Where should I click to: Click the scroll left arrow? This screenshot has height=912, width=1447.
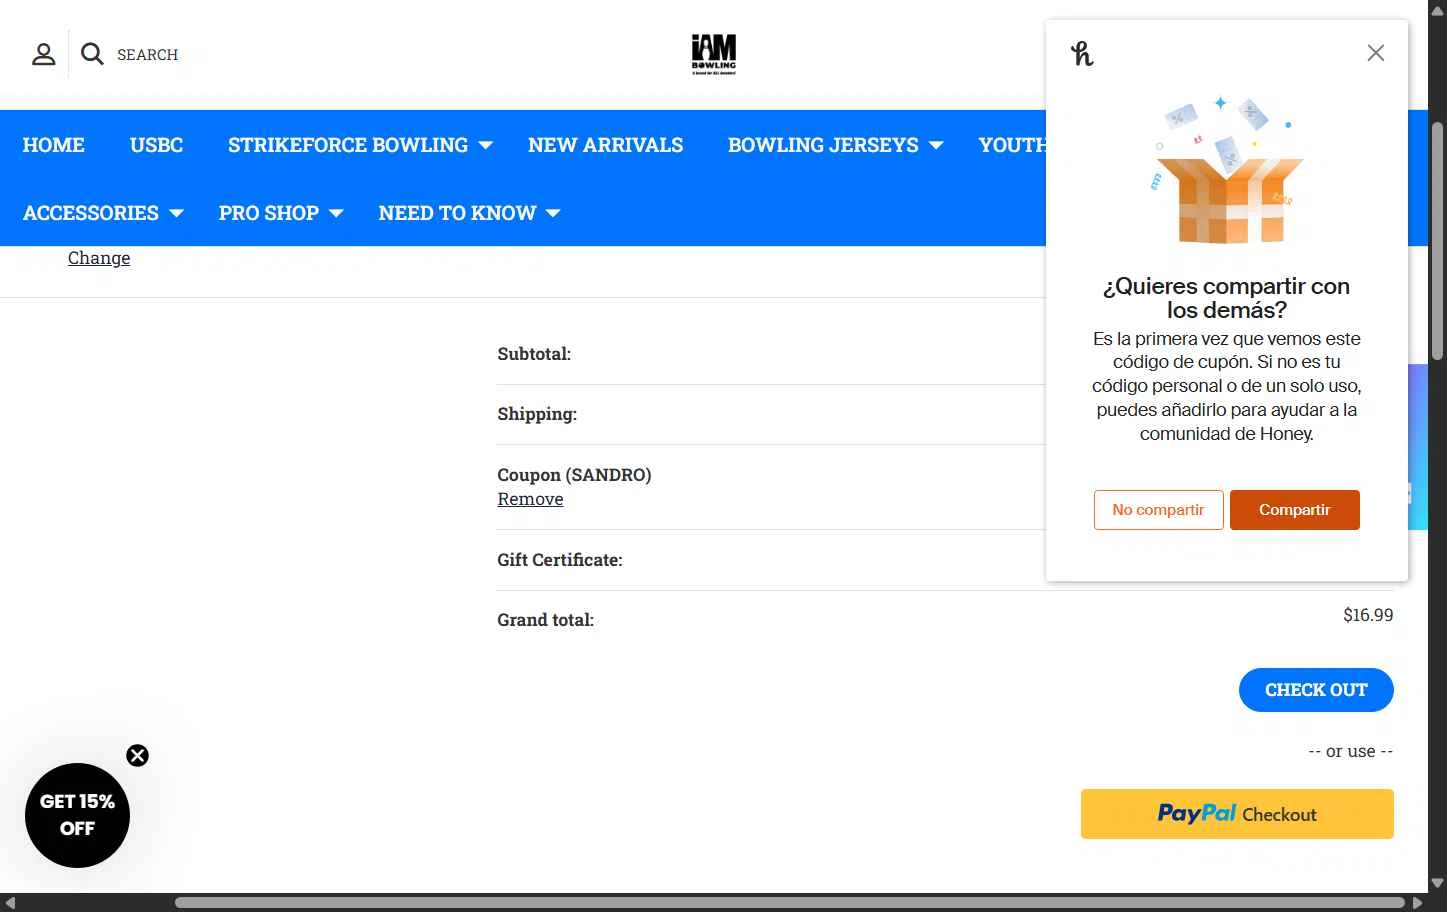coord(10,903)
